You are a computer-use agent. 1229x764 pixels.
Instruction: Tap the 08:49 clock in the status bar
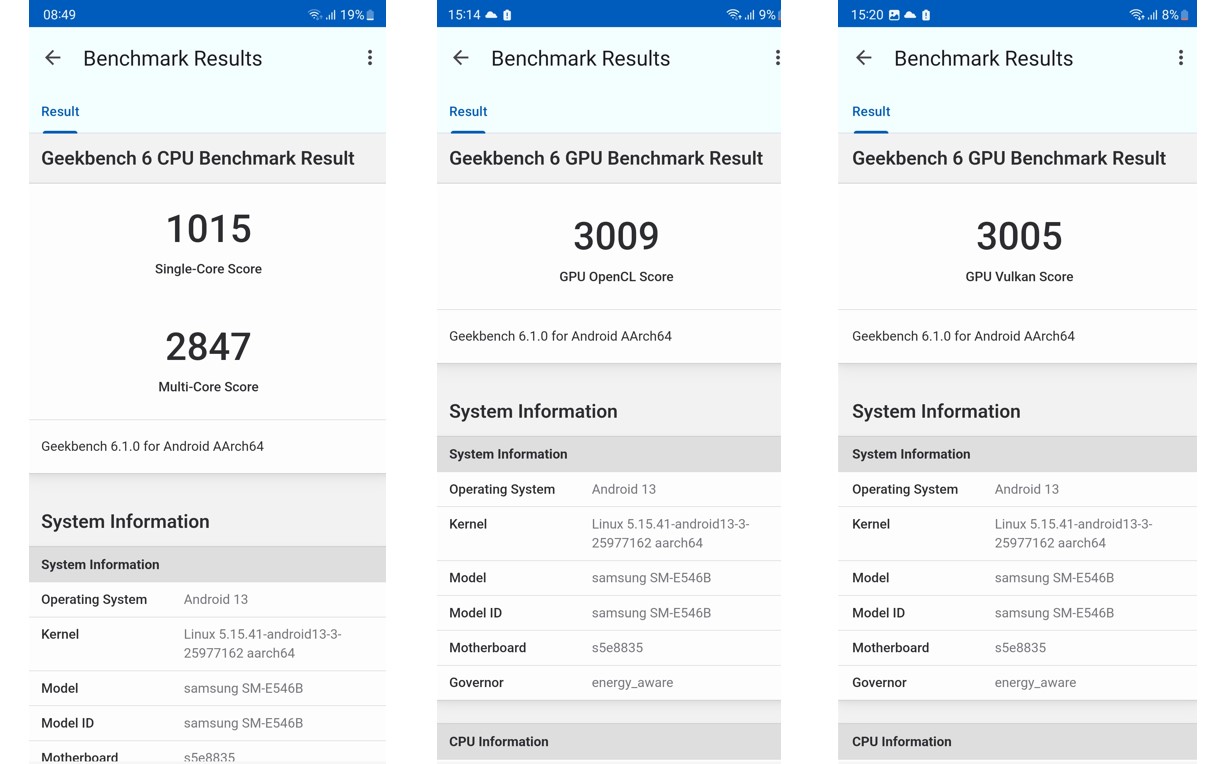click(59, 15)
